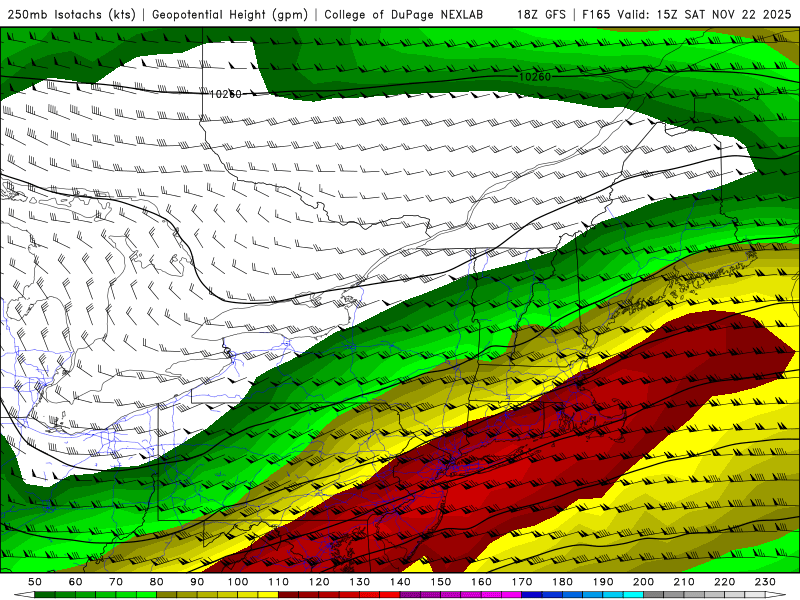
Task: Click the 'Geopotential Height (gpm)' title text
Action: 230,15
